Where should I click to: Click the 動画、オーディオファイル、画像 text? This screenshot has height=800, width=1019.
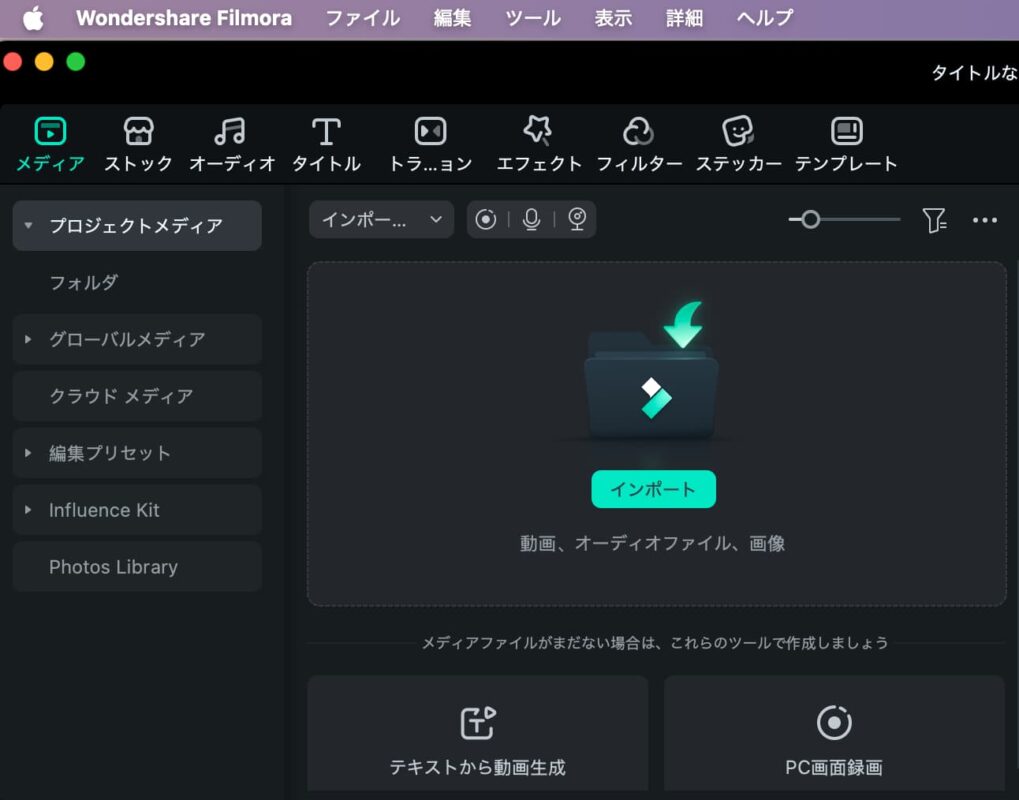click(x=652, y=543)
